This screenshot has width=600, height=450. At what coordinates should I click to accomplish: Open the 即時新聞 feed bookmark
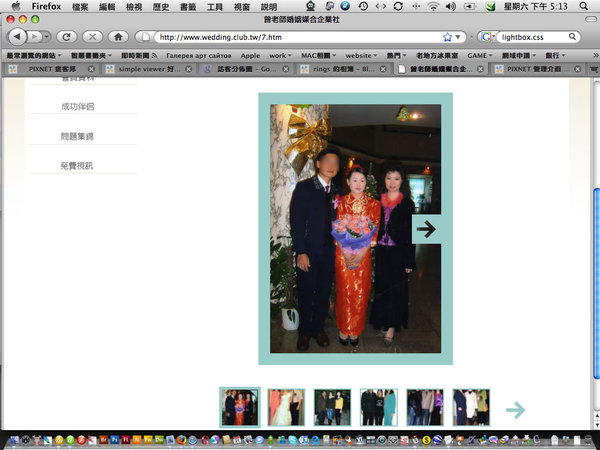click(139, 55)
